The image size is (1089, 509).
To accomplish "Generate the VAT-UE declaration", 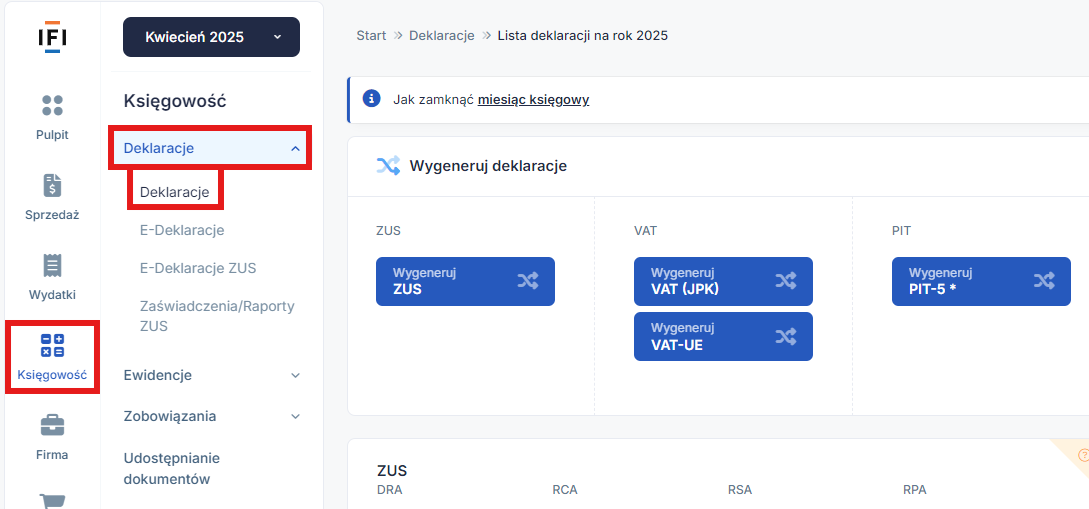I will [723, 336].
